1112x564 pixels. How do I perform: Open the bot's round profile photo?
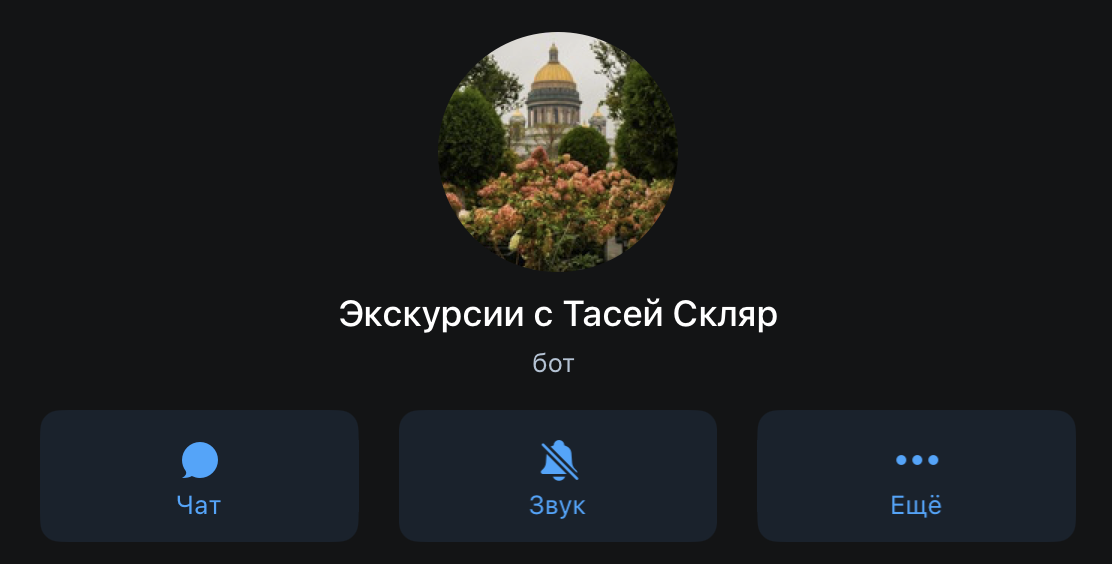557,151
